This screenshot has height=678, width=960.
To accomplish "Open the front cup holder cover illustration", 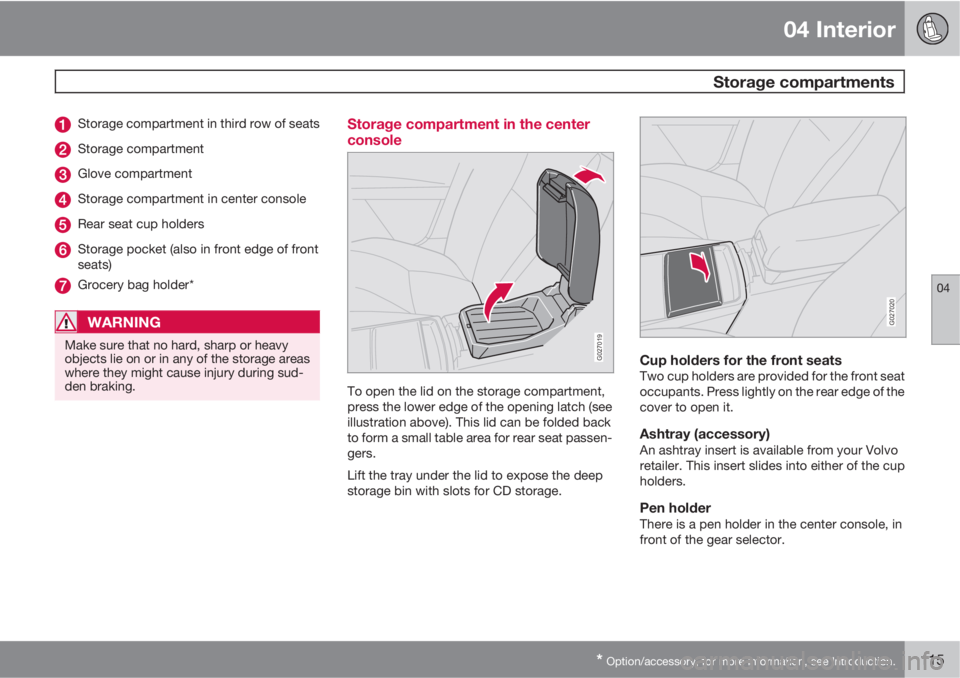I will pyautogui.click(x=773, y=227).
